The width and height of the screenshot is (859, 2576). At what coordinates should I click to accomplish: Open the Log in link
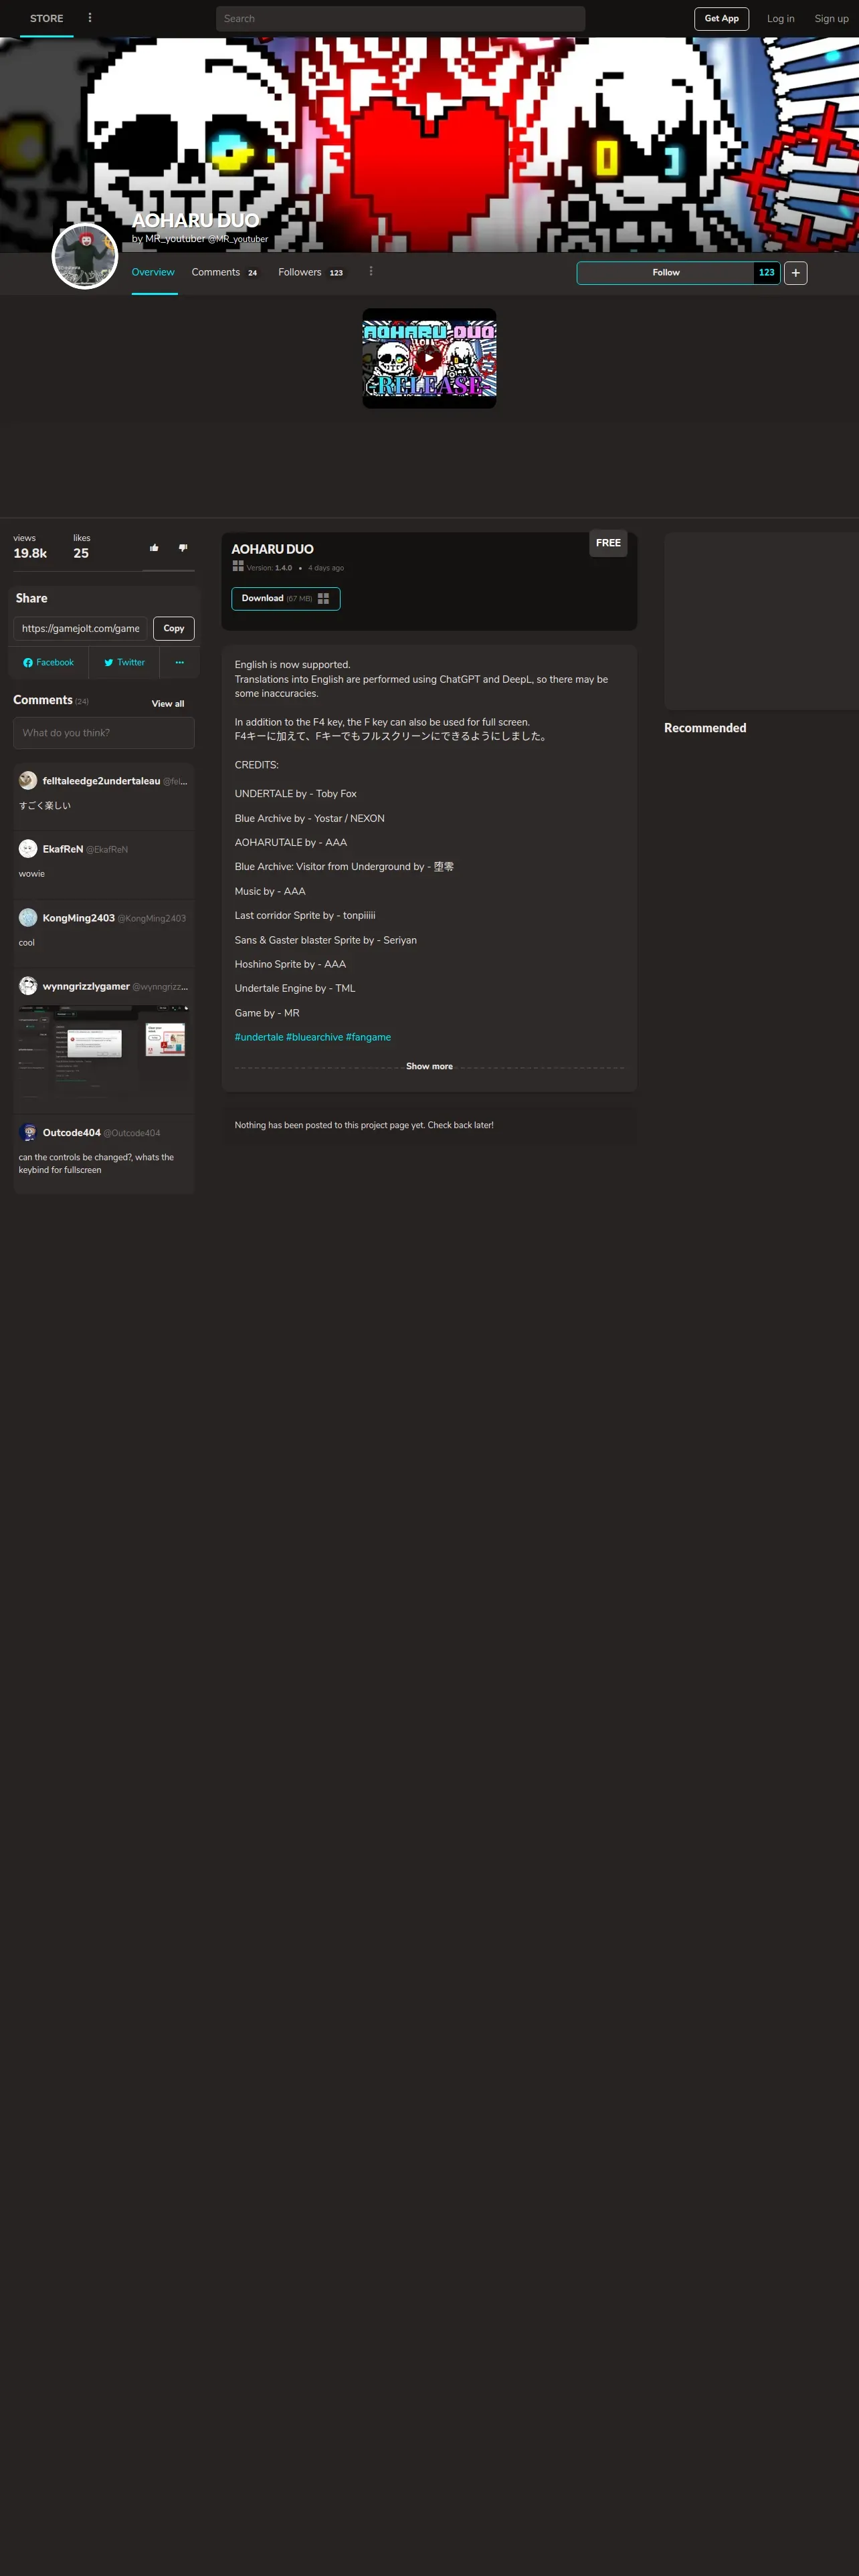(x=780, y=18)
